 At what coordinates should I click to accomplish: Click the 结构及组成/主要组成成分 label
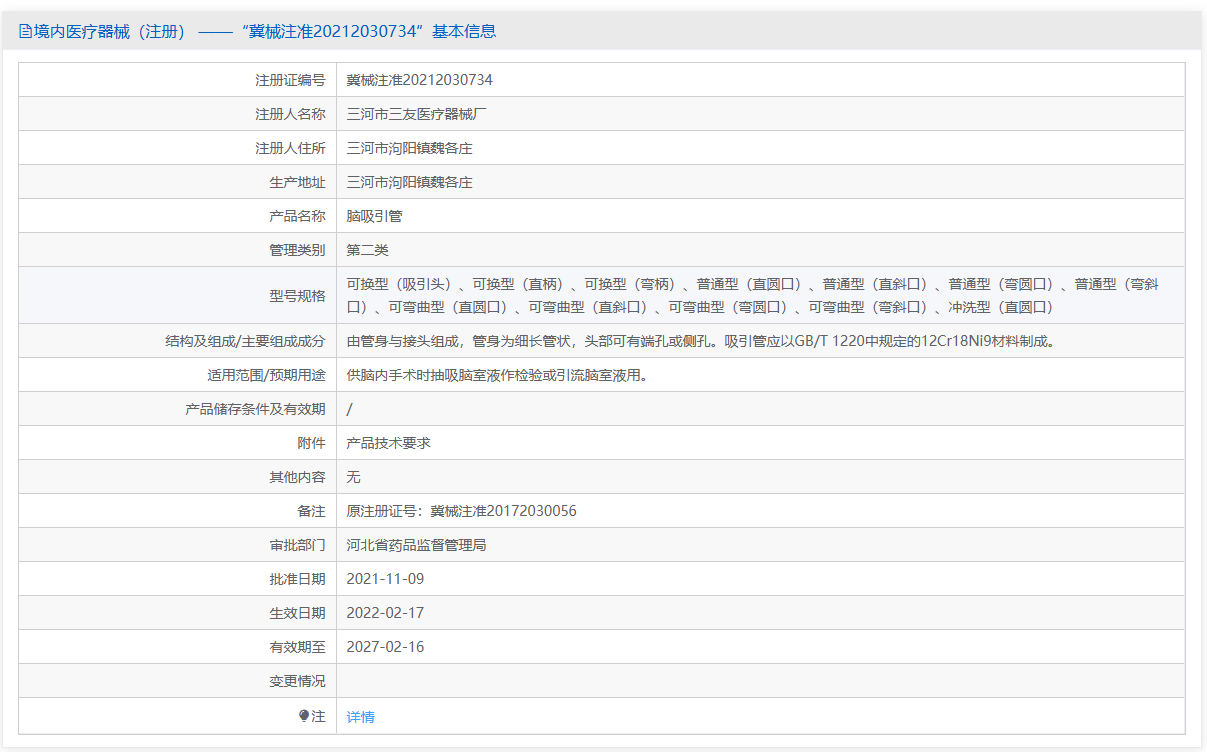245,341
